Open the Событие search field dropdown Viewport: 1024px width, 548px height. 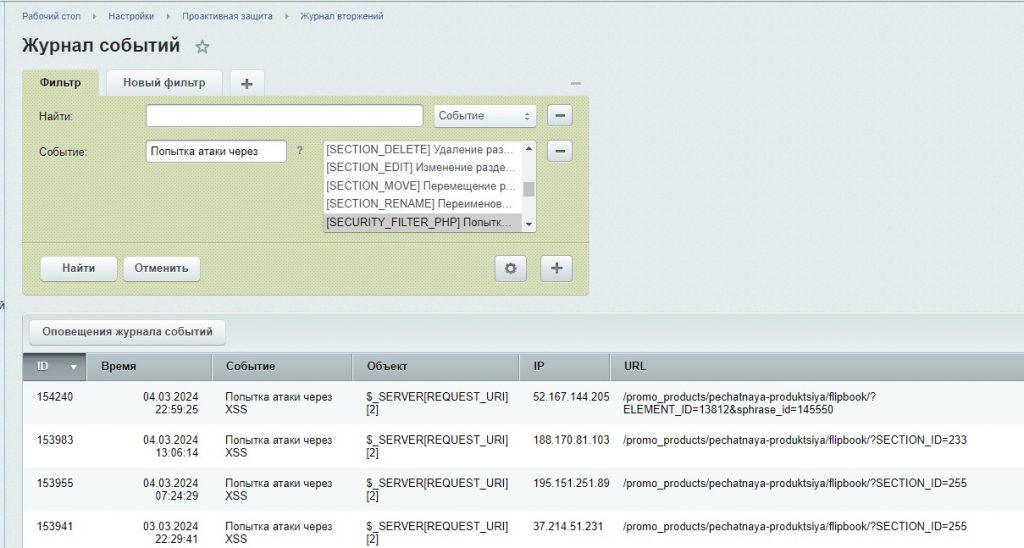pos(485,116)
